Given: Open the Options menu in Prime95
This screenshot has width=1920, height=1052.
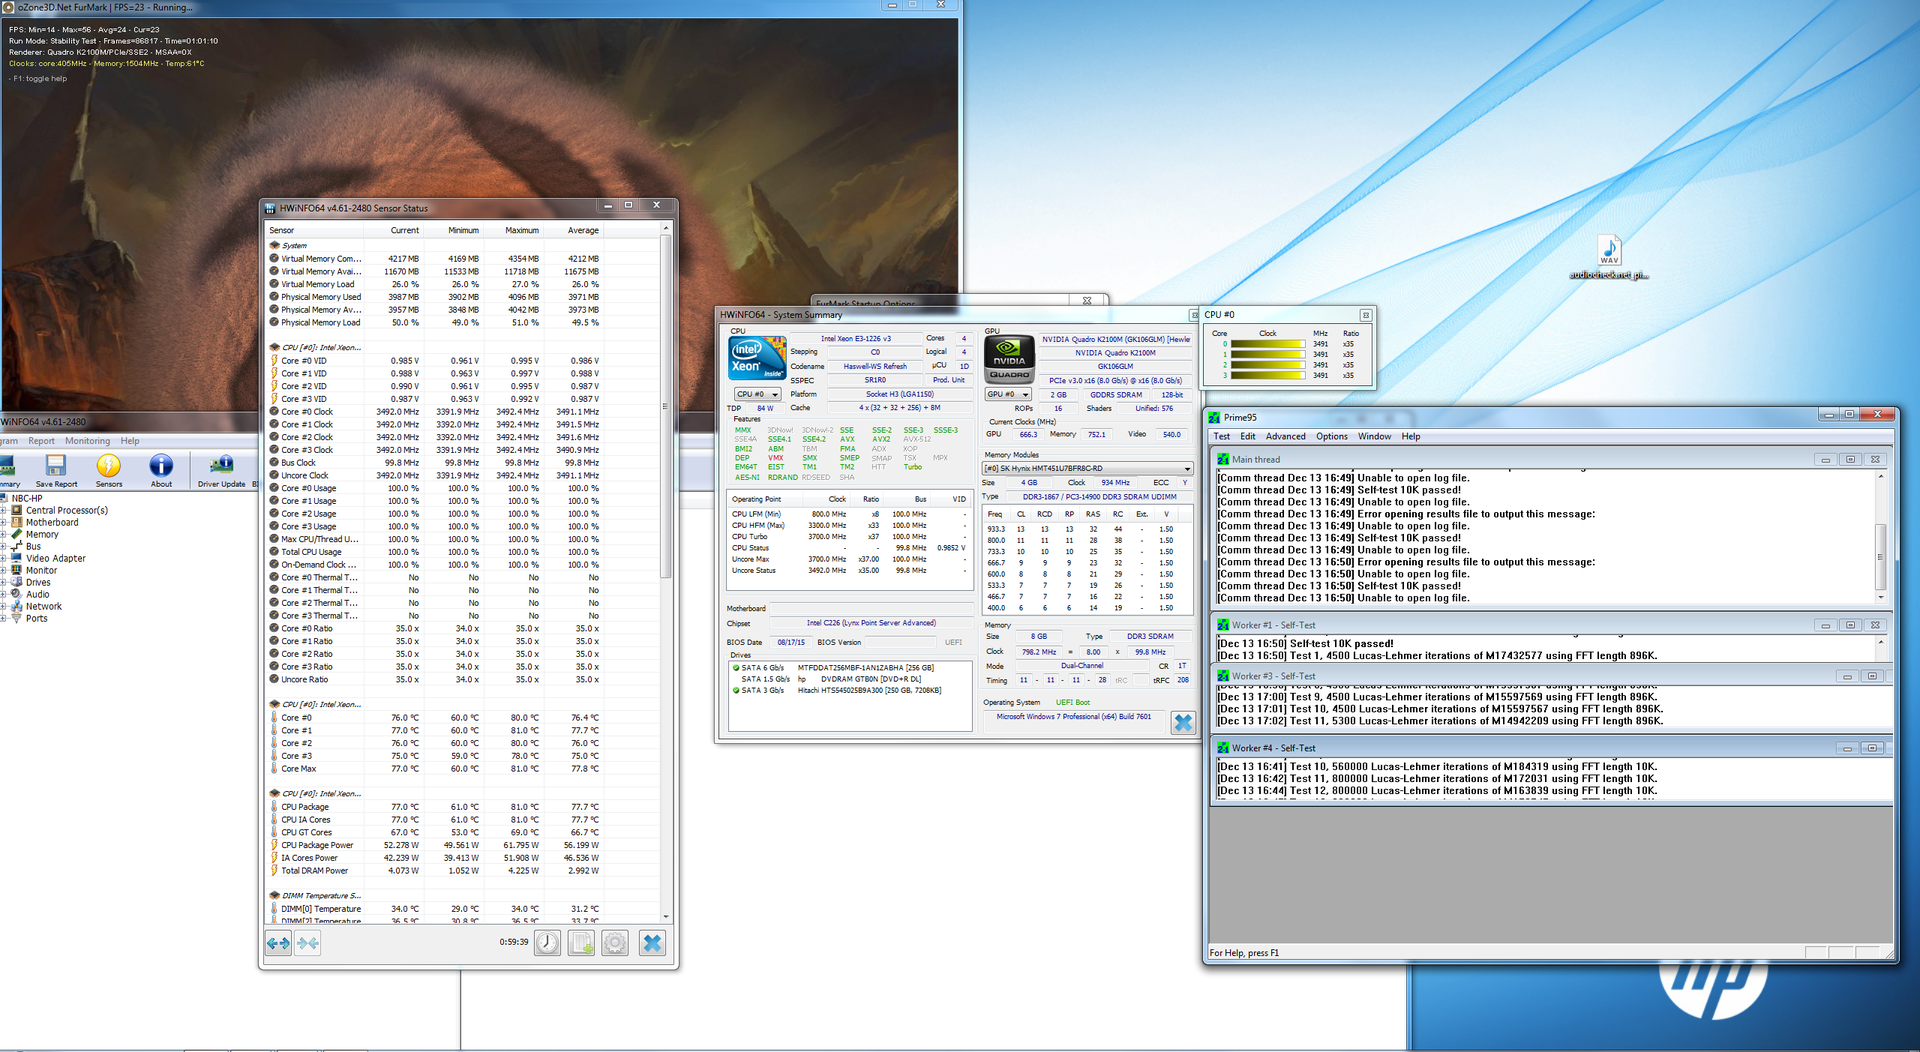Looking at the screenshot, I should (x=1331, y=437).
